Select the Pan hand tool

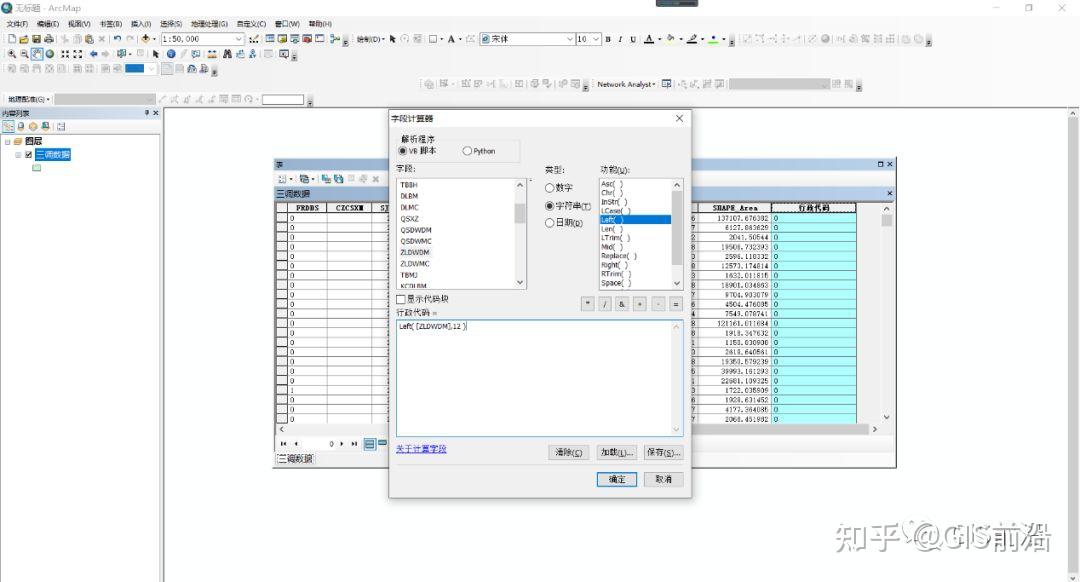(37, 54)
